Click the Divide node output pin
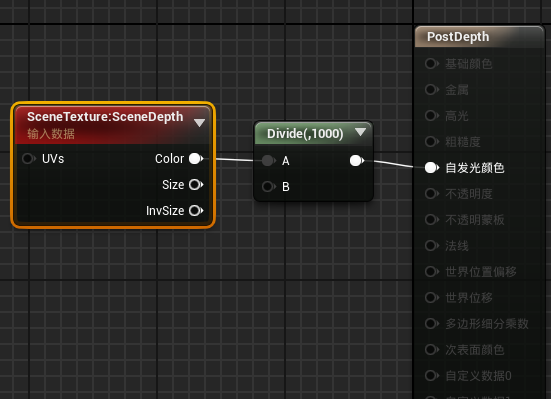Image resolution: width=551 pixels, height=399 pixels. coord(357,161)
